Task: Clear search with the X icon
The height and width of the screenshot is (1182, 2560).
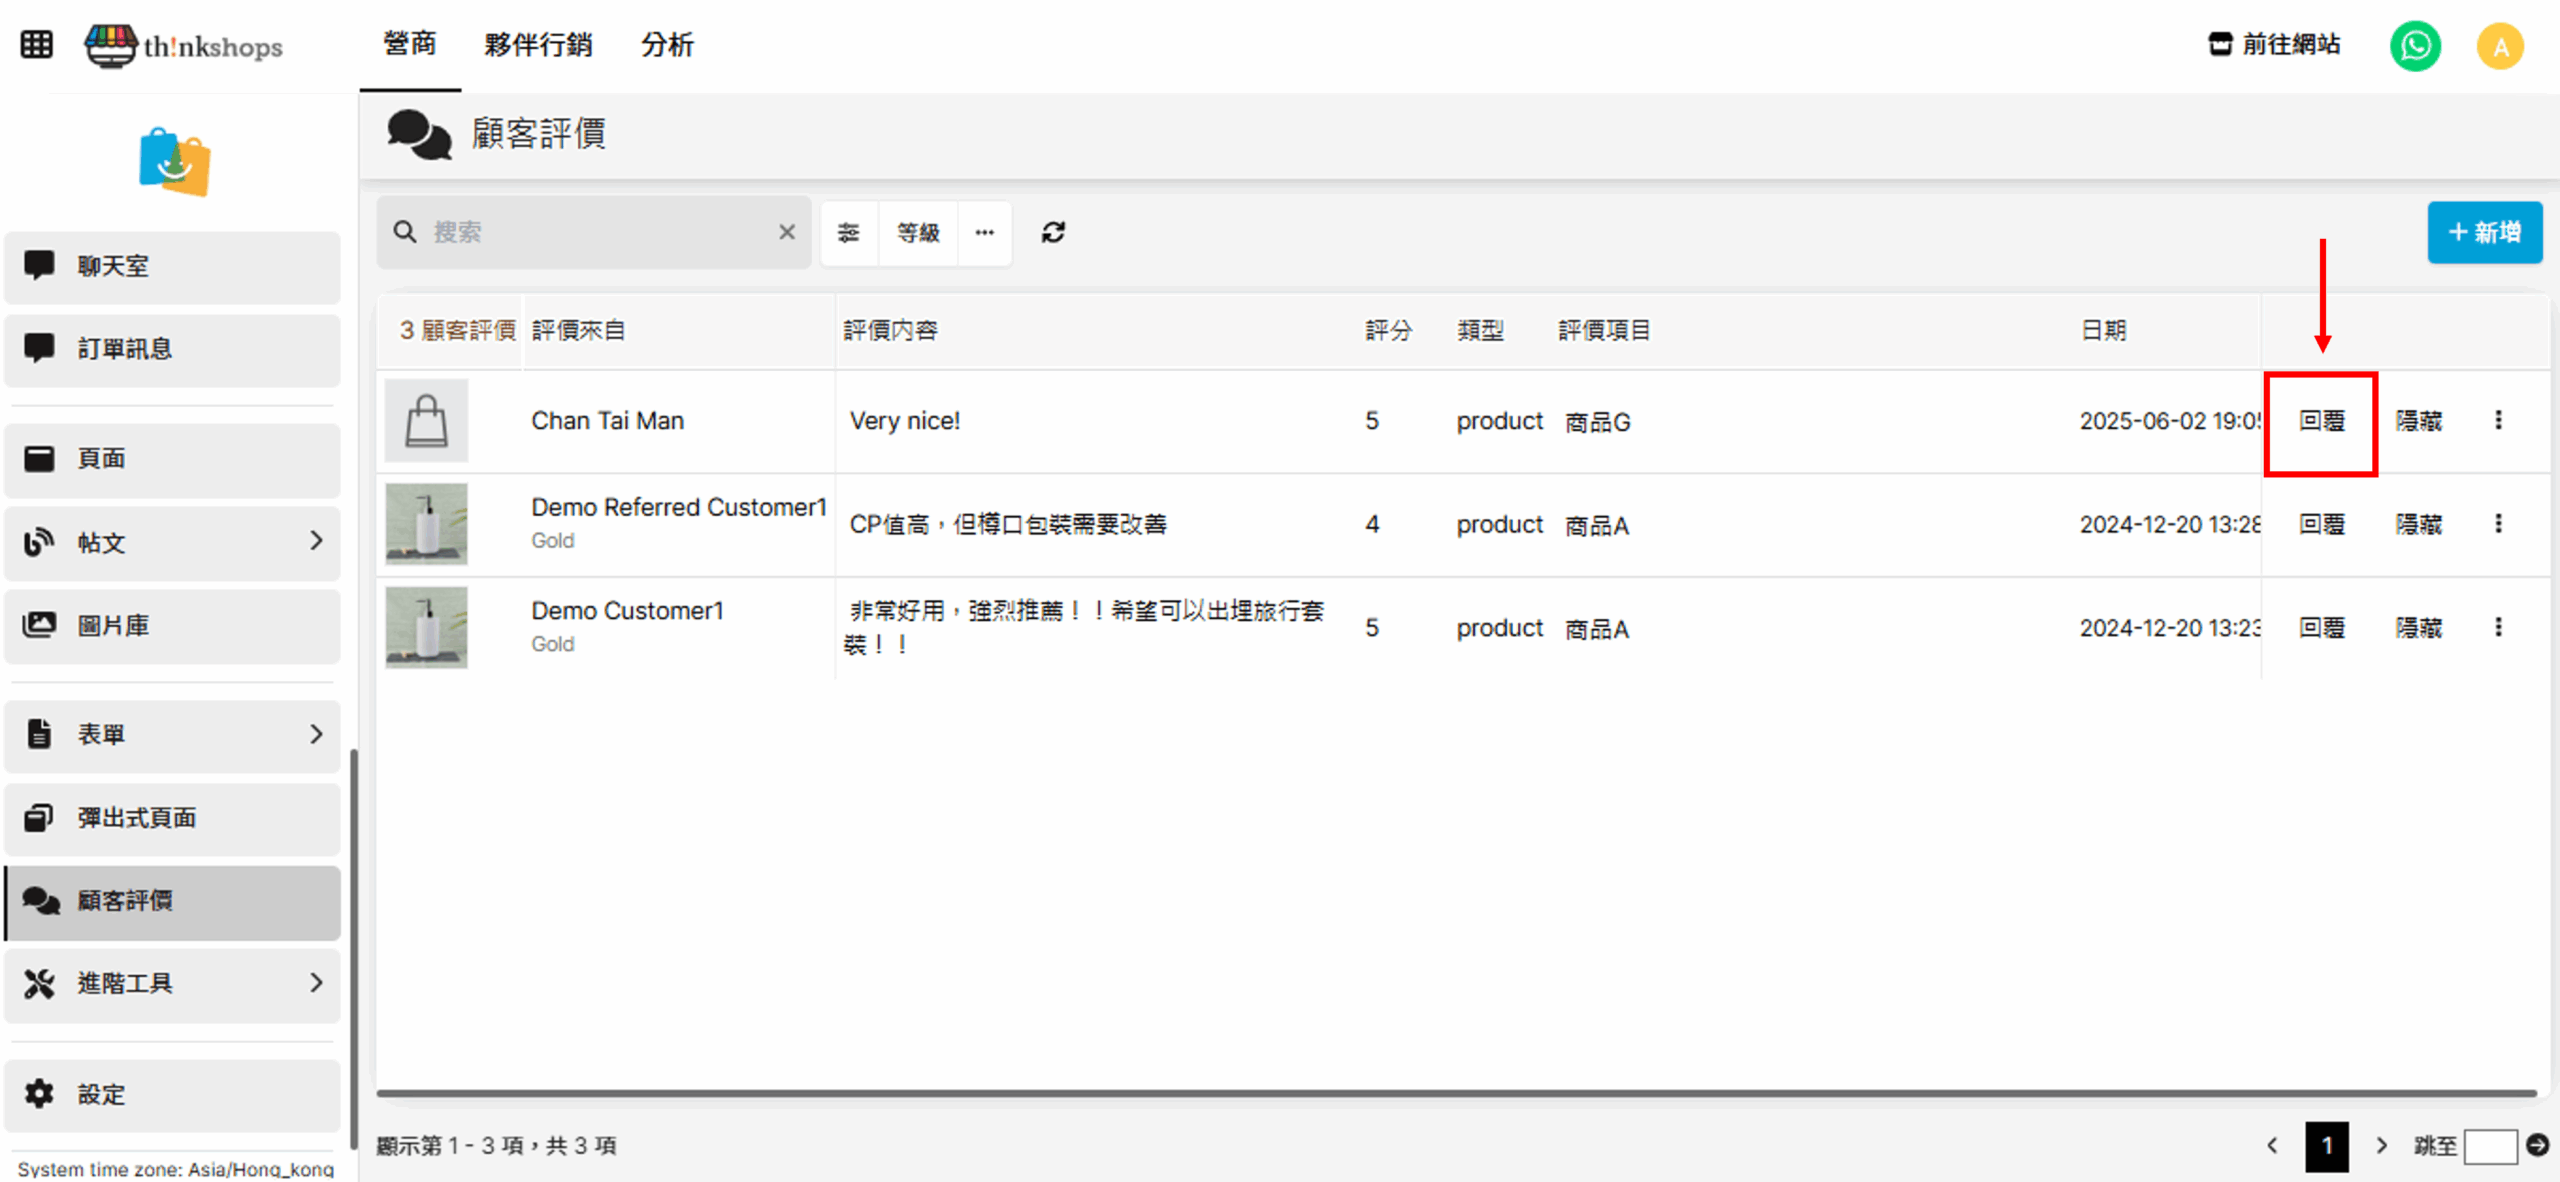Action: coord(787,232)
